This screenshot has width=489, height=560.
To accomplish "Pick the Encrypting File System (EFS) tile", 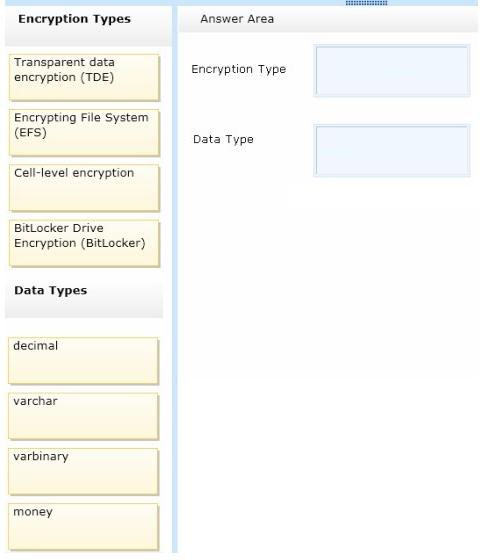I will click(84, 133).
